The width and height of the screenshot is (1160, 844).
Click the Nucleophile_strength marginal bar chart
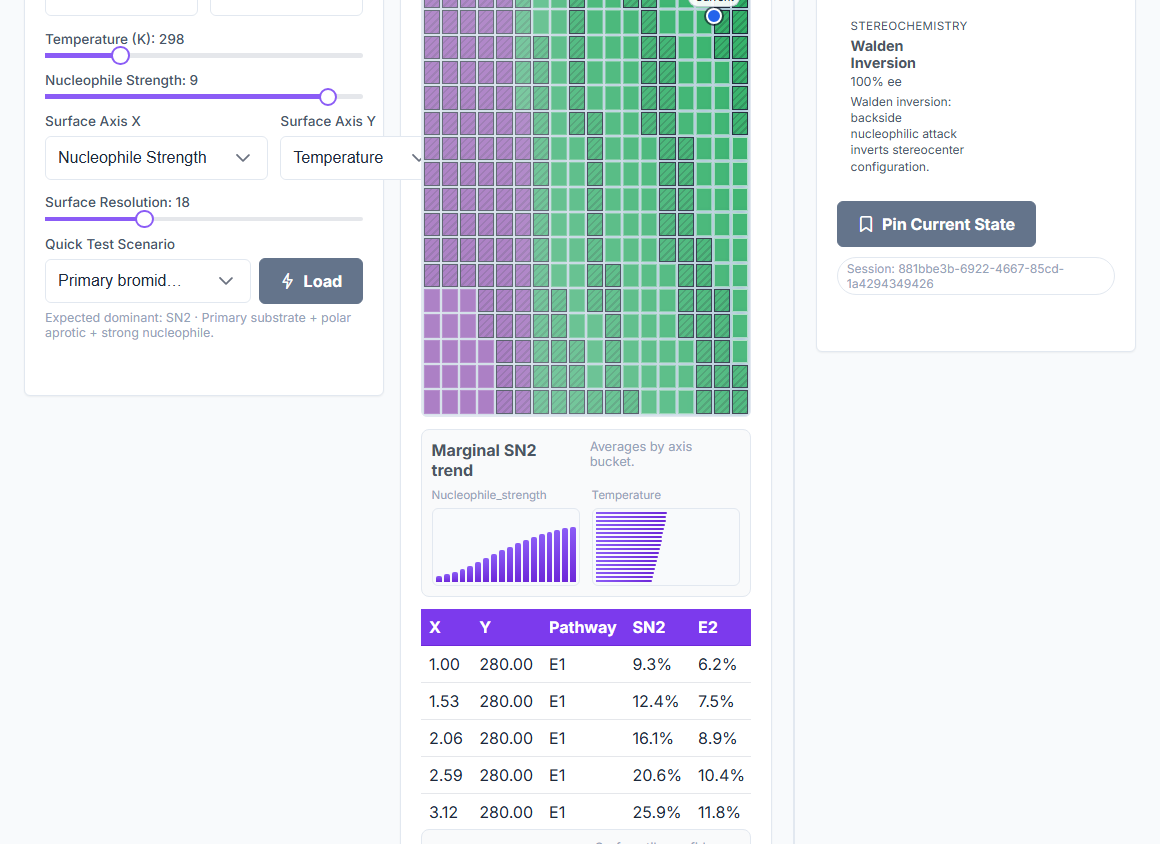(x=506, y=547)
